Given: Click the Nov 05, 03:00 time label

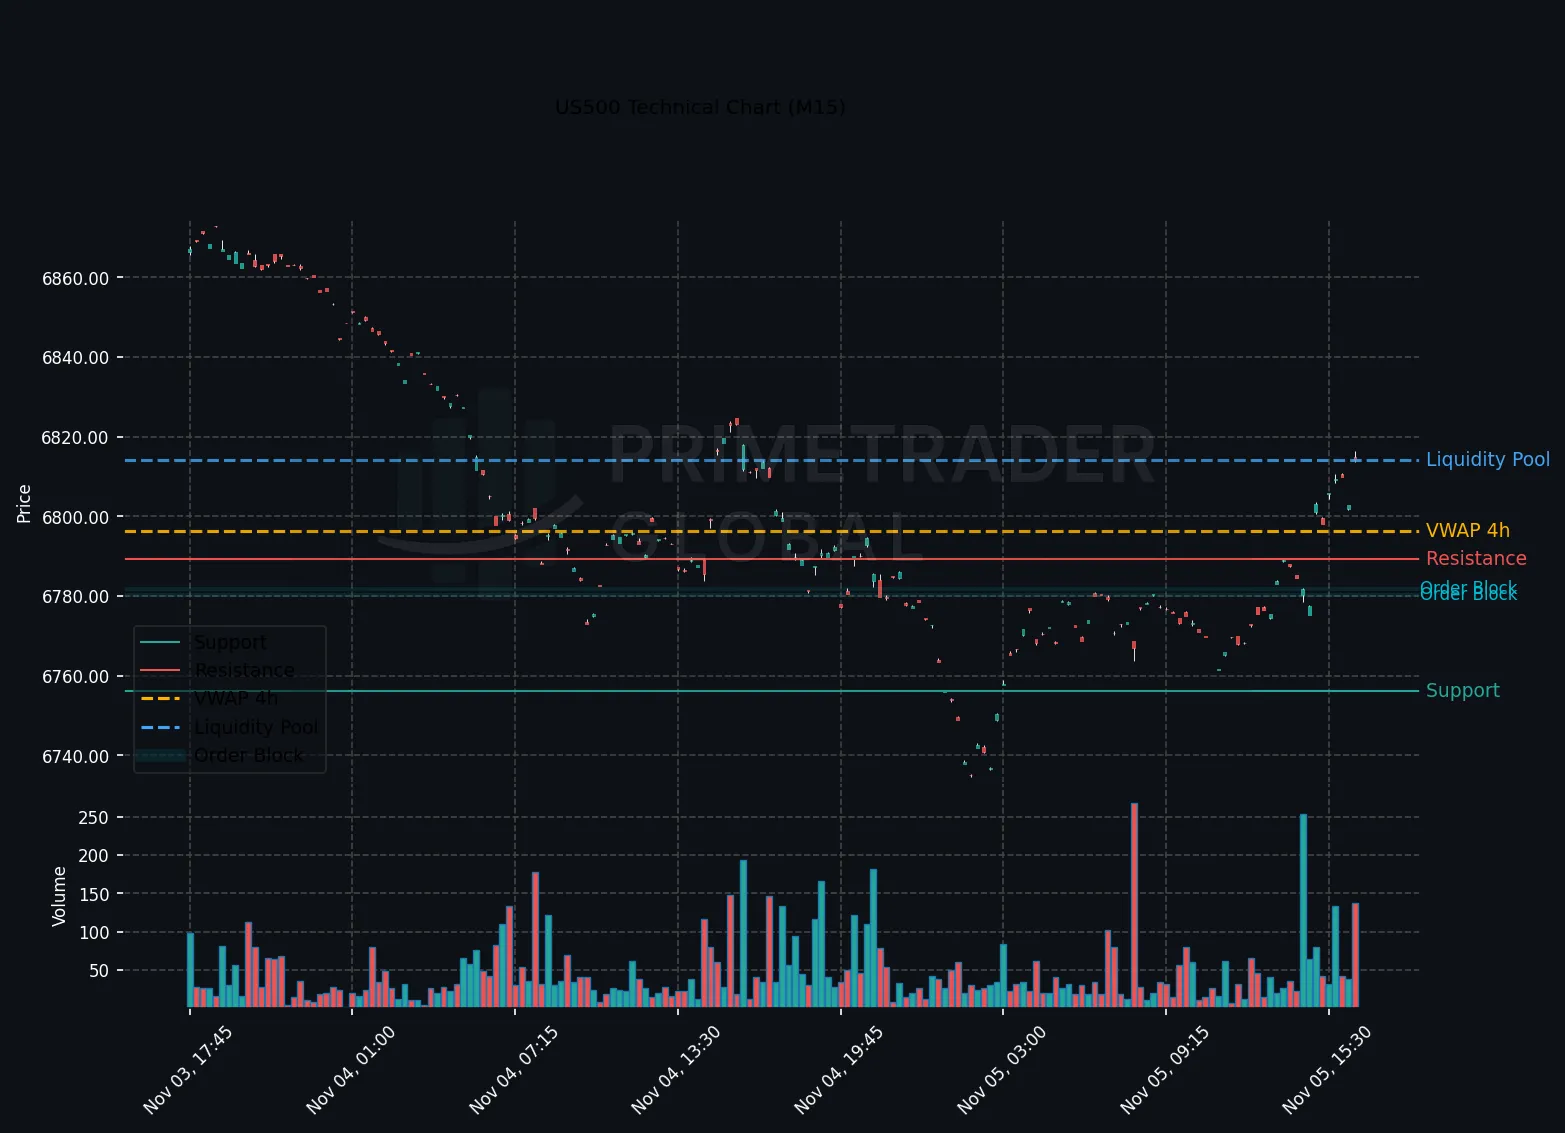Looking at the screenshot, I should pyautogui.click(x=1002, y=1069).
